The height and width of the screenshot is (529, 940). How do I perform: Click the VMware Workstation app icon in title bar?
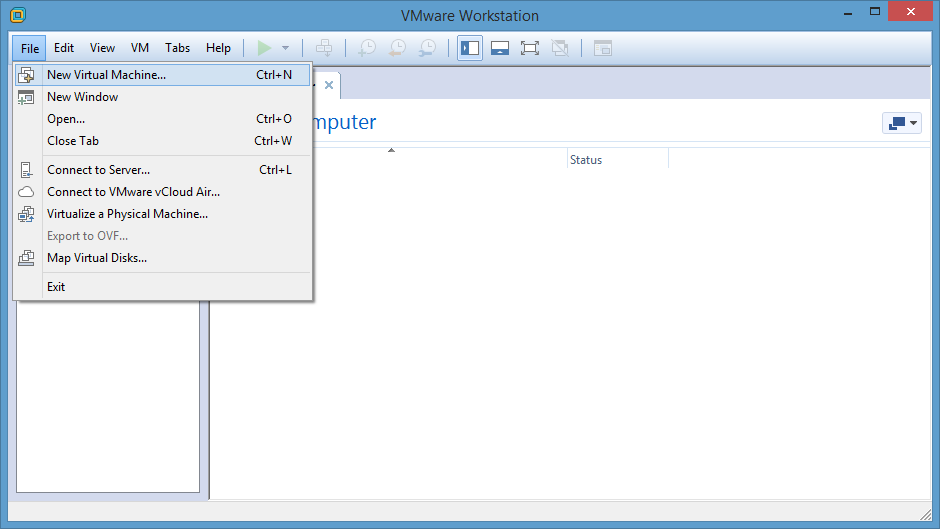click(18, 15)
